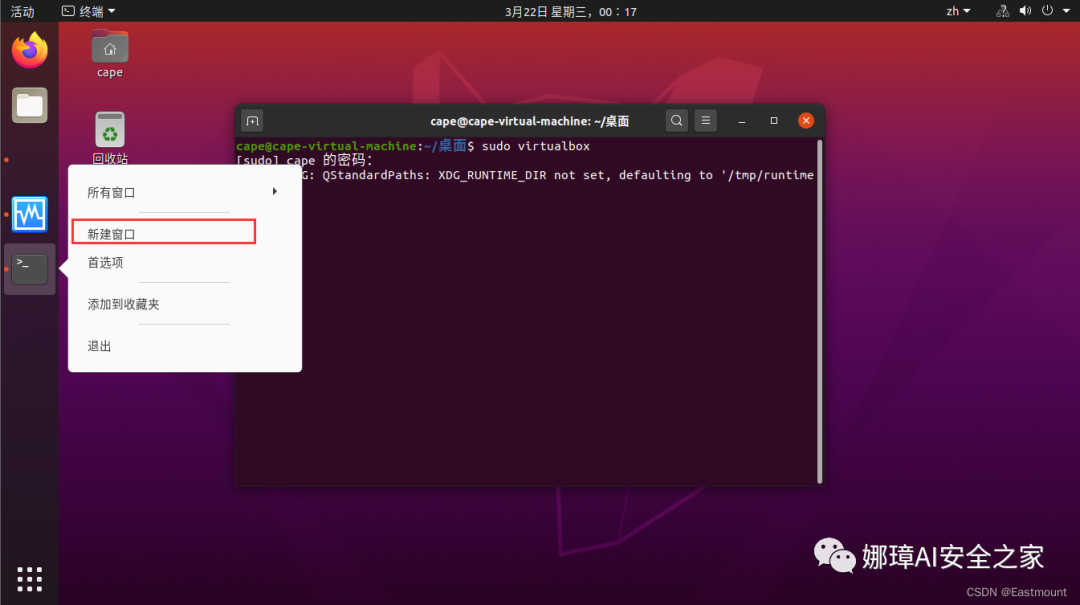This screenshot has height=605, width=1080.
Task: Open terminal search magnifier icon
Action: (x=676, y=121)
